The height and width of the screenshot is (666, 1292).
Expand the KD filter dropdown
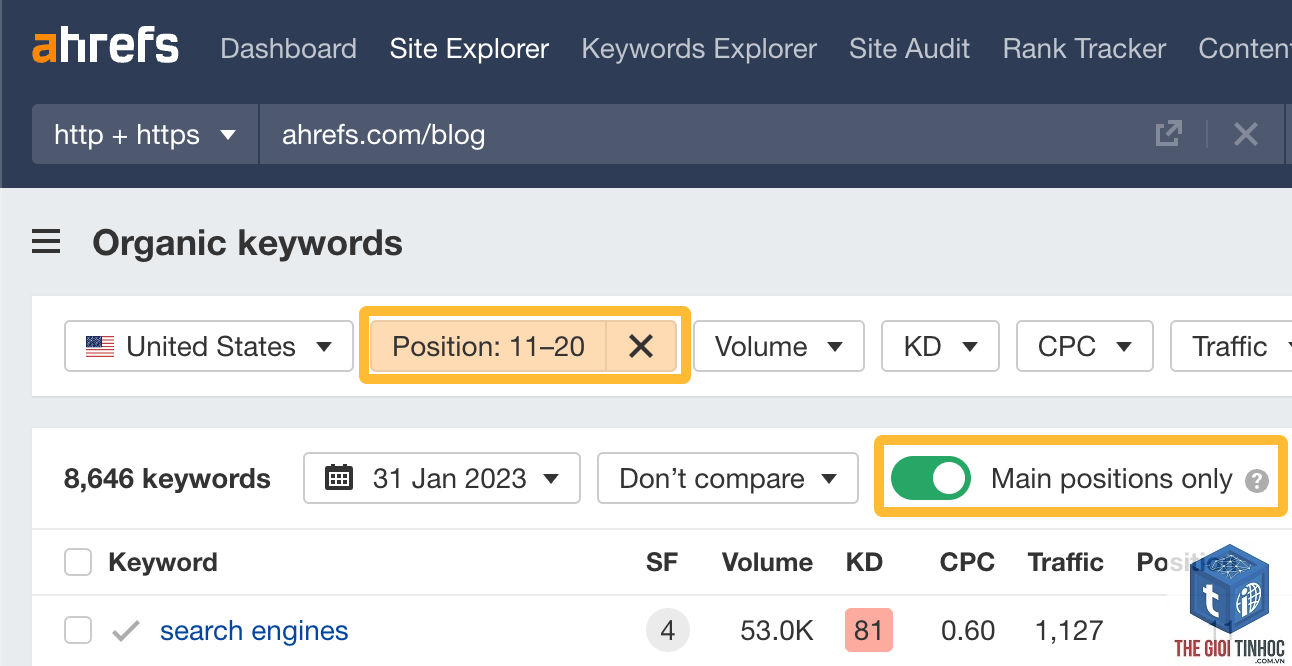[x=940, y=346]
